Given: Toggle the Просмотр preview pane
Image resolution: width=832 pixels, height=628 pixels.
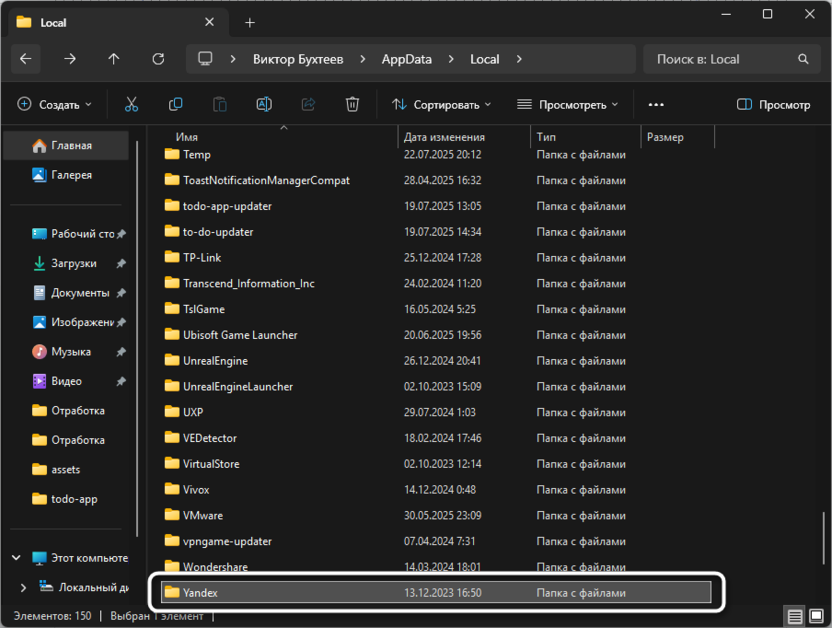Looking at the screenshot, I should (773, 104).
